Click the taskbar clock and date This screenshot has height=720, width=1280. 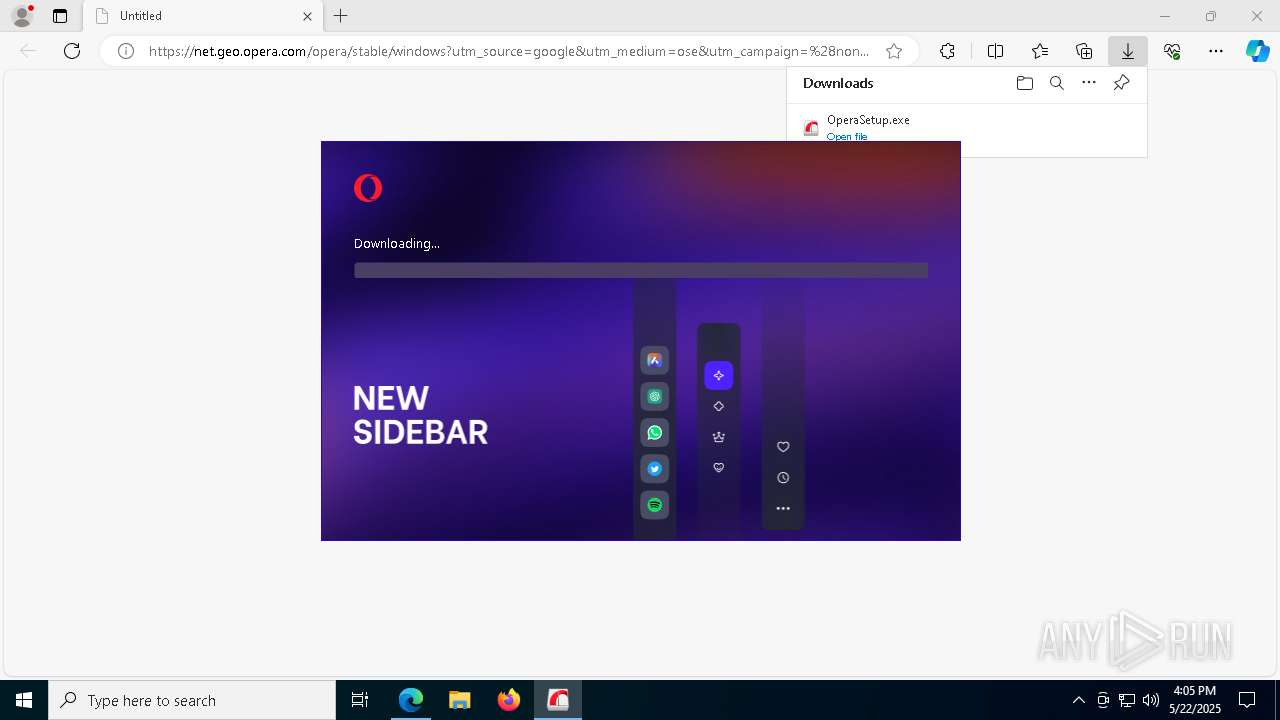[x=1195, y=700]
